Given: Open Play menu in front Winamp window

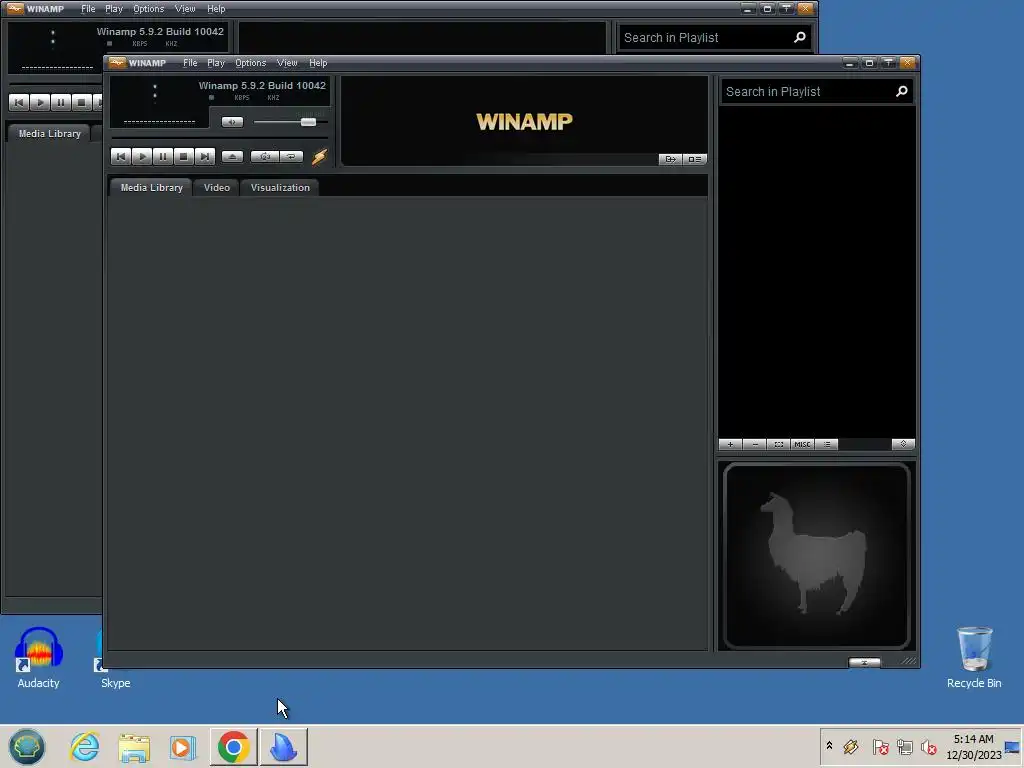Looking at the screenshot, I should 216,63.
